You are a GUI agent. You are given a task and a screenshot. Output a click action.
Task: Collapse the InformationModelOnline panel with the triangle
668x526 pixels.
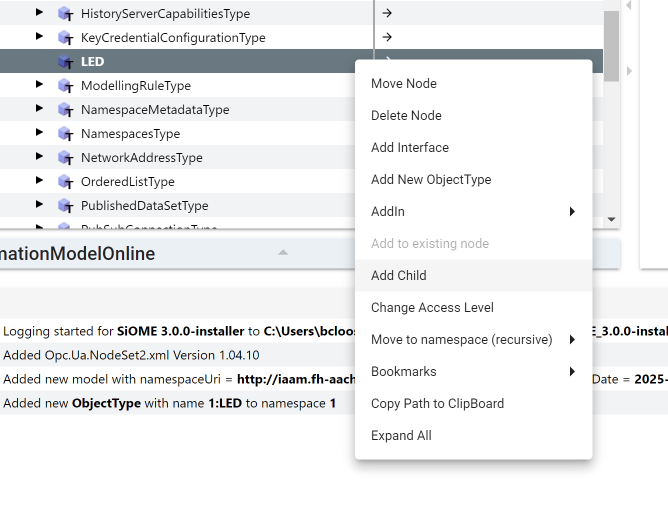tap(283, 253)
